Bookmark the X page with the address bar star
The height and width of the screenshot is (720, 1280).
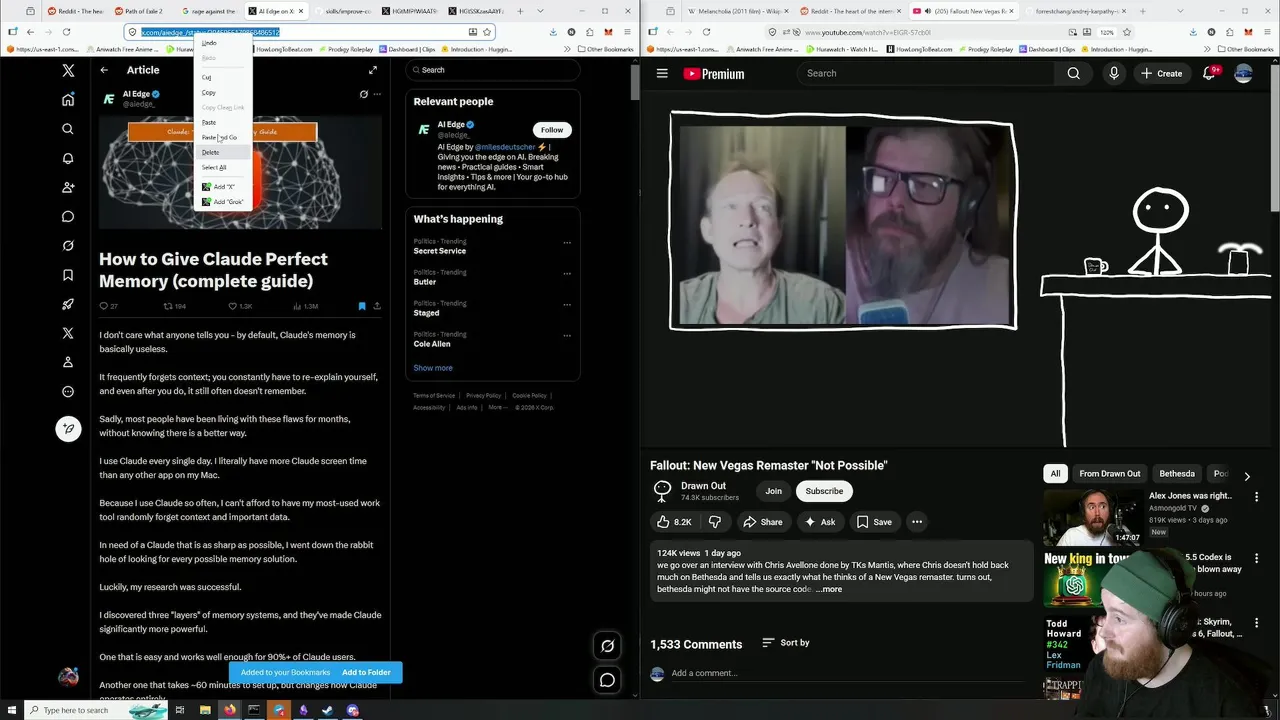click(x=487, y=32)
